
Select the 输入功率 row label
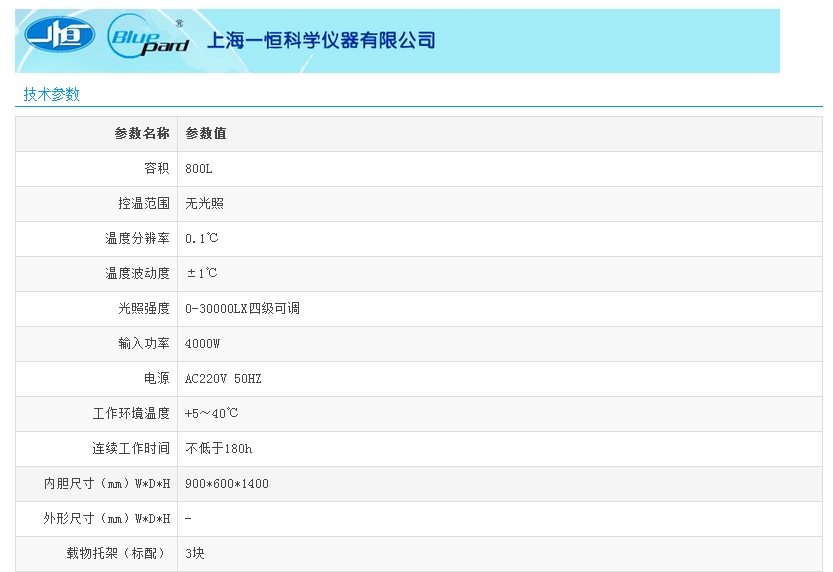point(144,344)
